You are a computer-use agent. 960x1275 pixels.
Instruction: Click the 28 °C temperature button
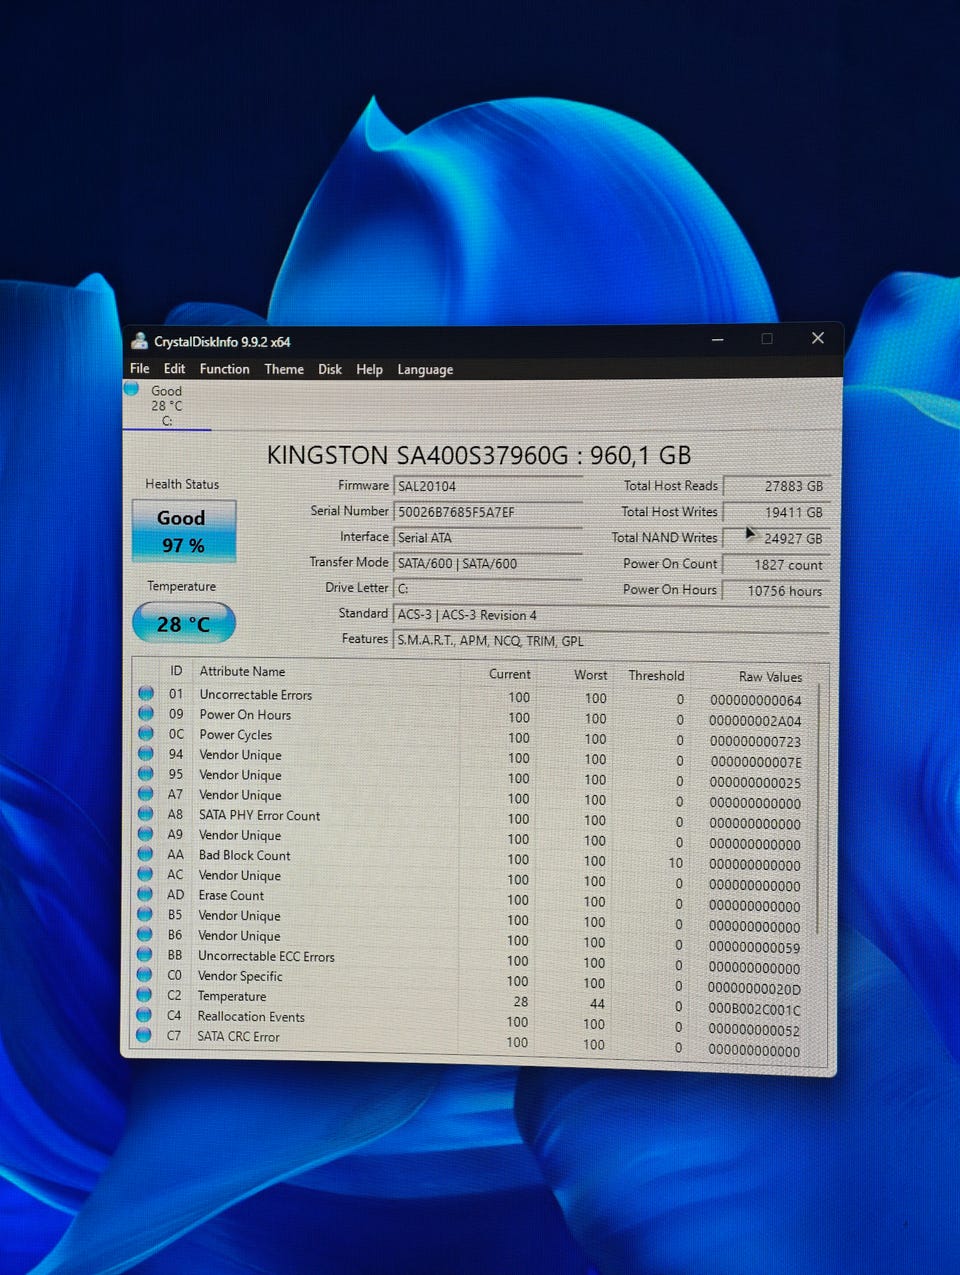tap(184, 624)
